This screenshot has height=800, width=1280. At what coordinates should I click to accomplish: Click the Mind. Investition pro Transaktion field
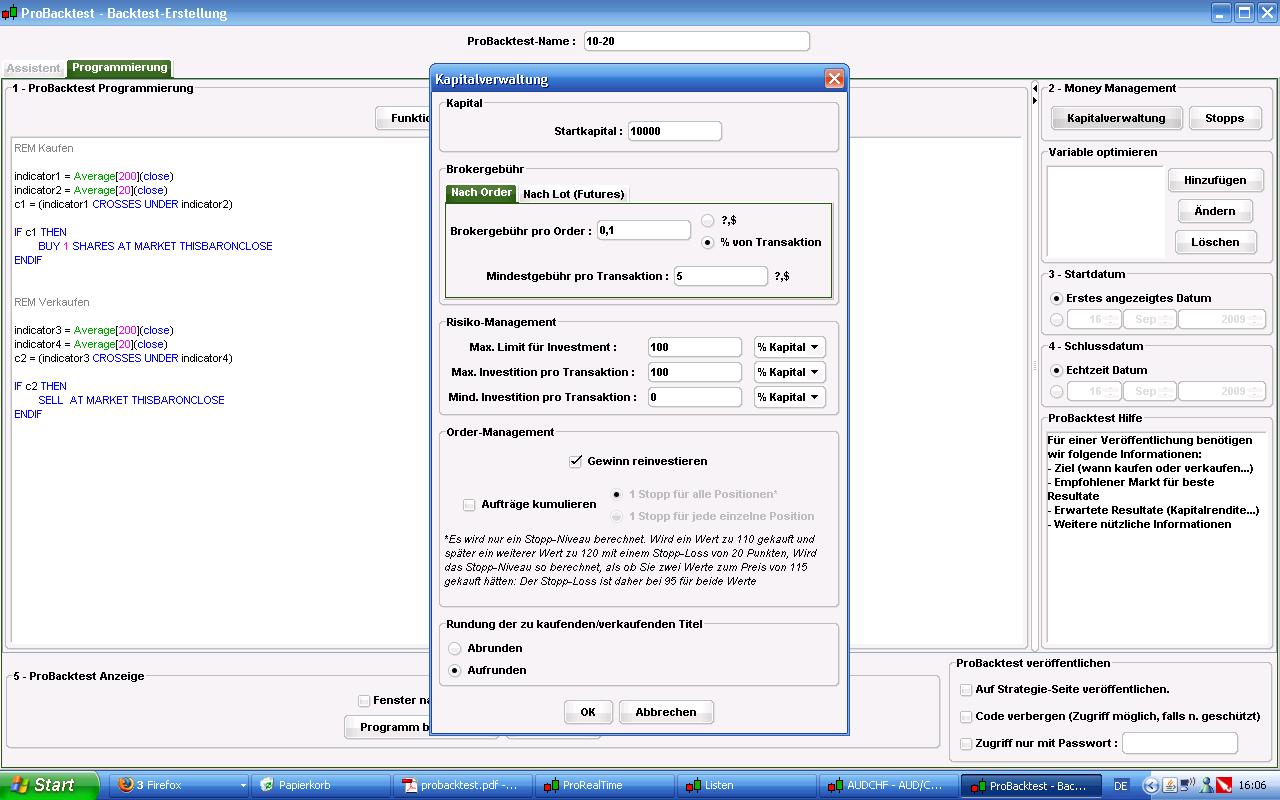[695, 397]
